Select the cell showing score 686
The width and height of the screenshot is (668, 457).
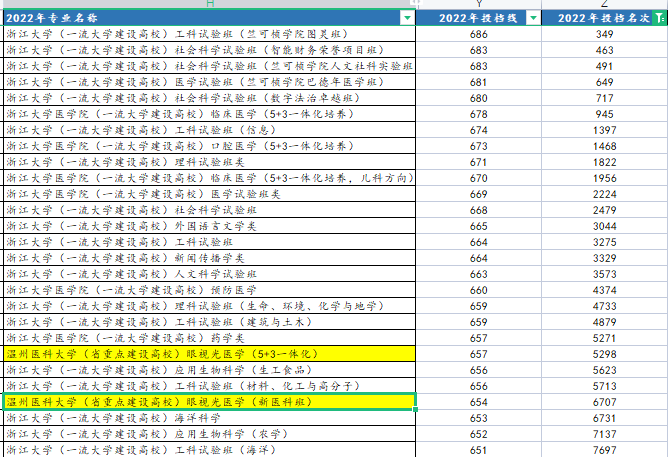pyautogui.click(x=478, y=34)
